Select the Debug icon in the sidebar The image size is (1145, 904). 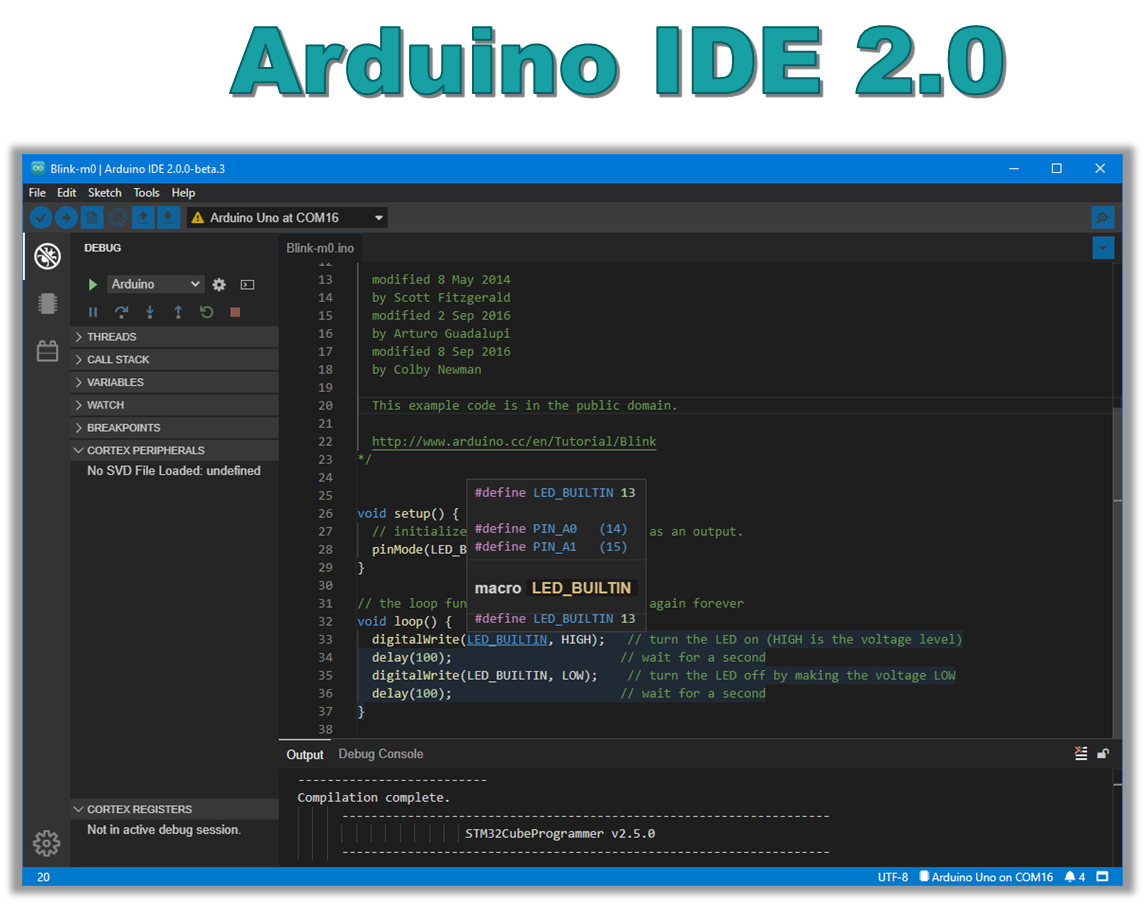47,255
